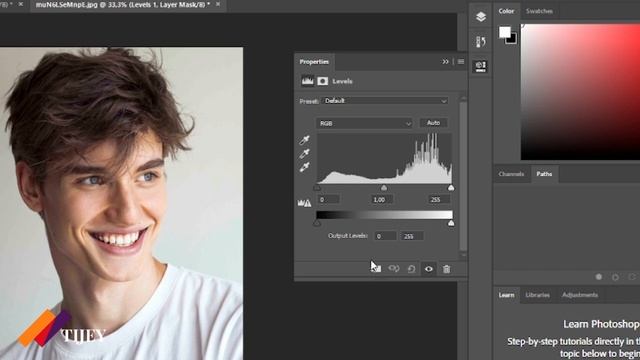
Task: Clip adjustment to layer below icon
Action: pos(376,269)
